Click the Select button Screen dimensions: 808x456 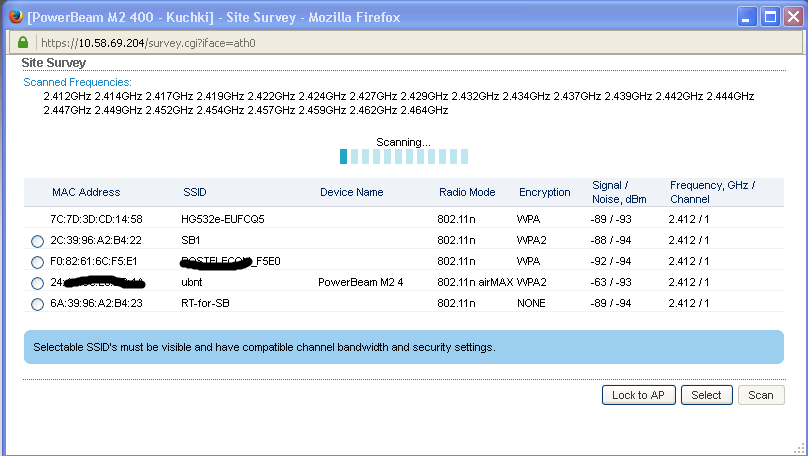tap(706, 395)
